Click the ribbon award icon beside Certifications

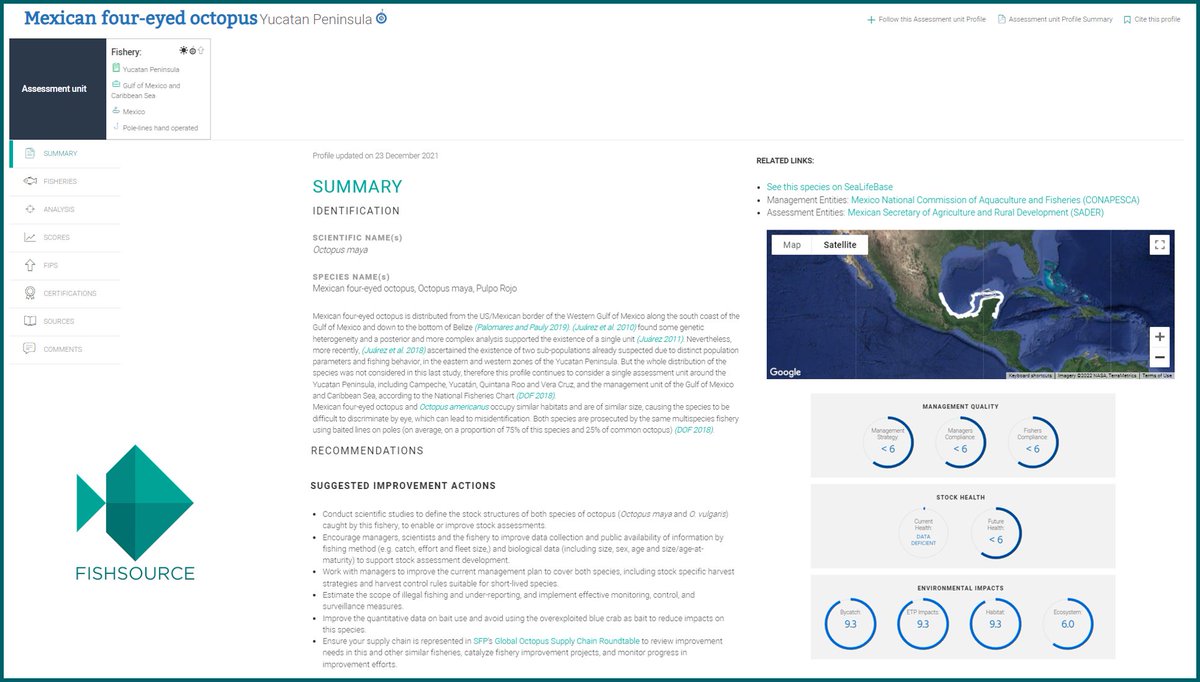[x=30, y=293]
